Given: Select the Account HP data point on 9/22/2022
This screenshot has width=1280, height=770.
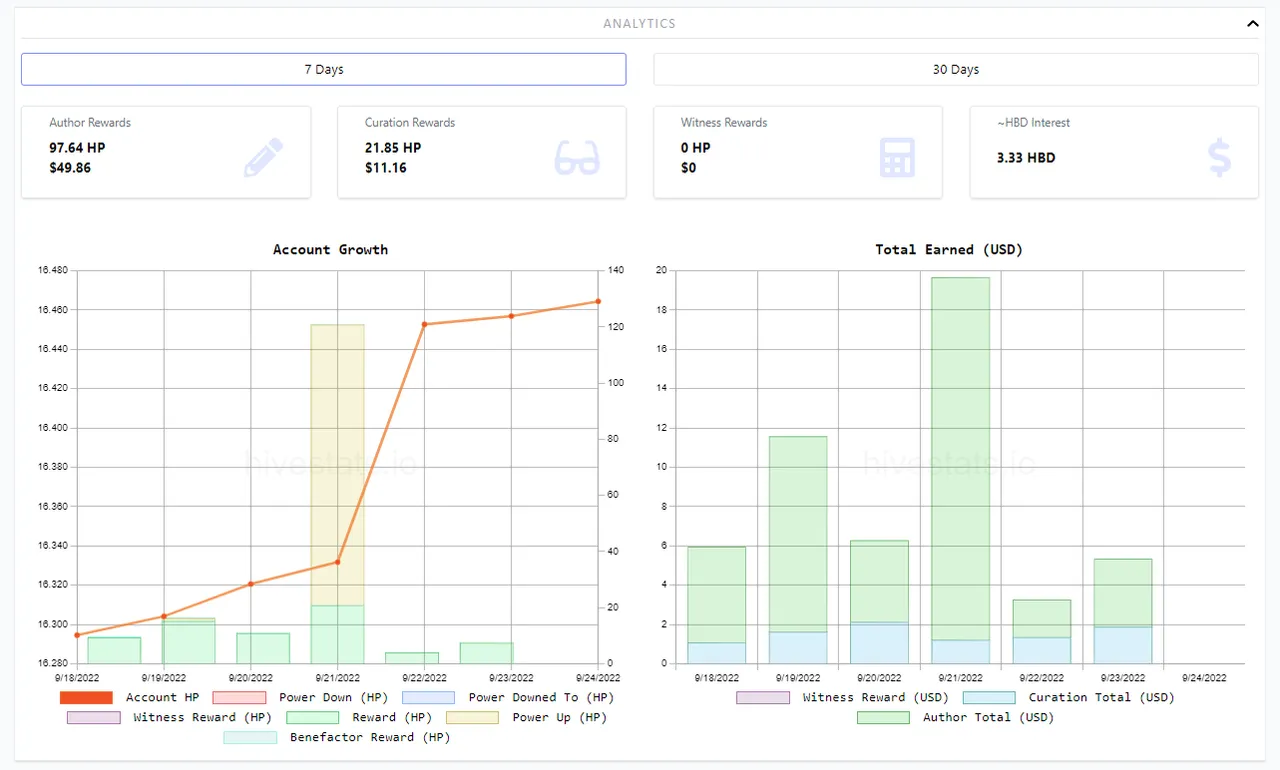Looking at the screenshot, I should point(424,324).
